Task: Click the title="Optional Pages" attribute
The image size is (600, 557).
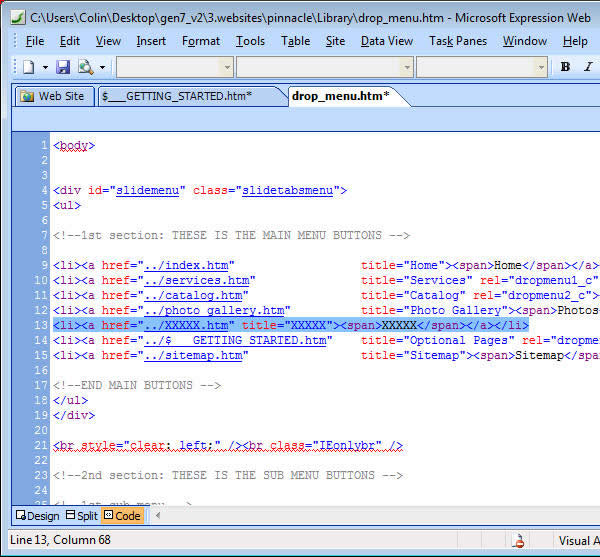Action: 438,340
